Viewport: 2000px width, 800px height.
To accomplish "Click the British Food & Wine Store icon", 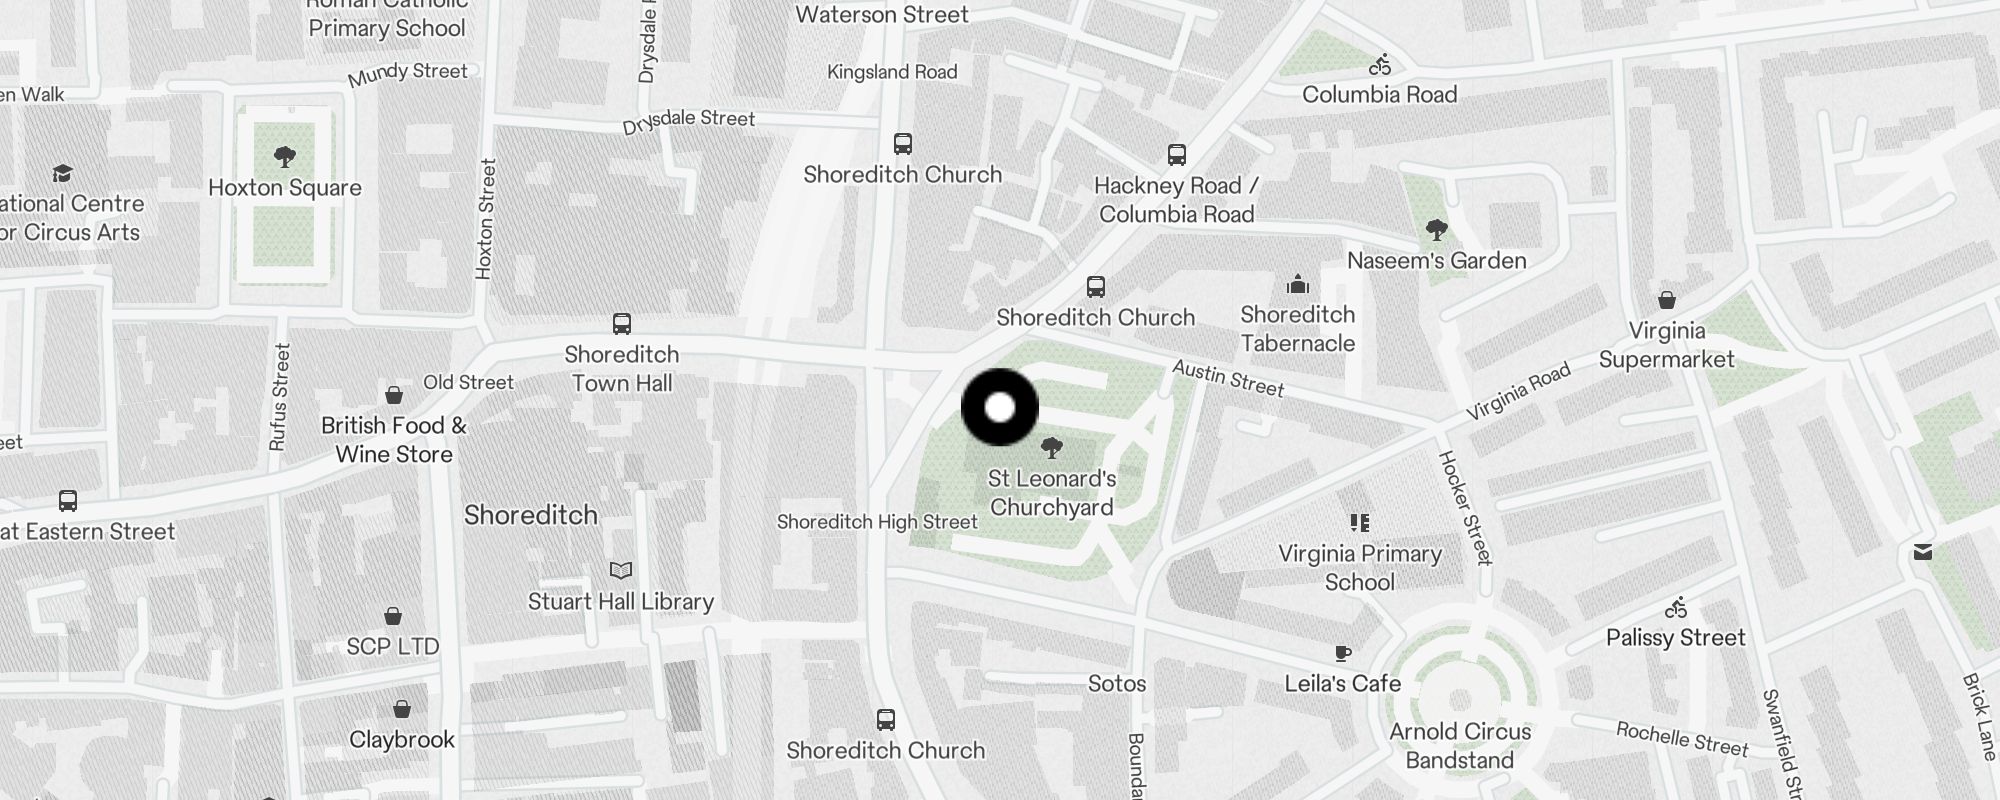I will (x=394, y=395).
